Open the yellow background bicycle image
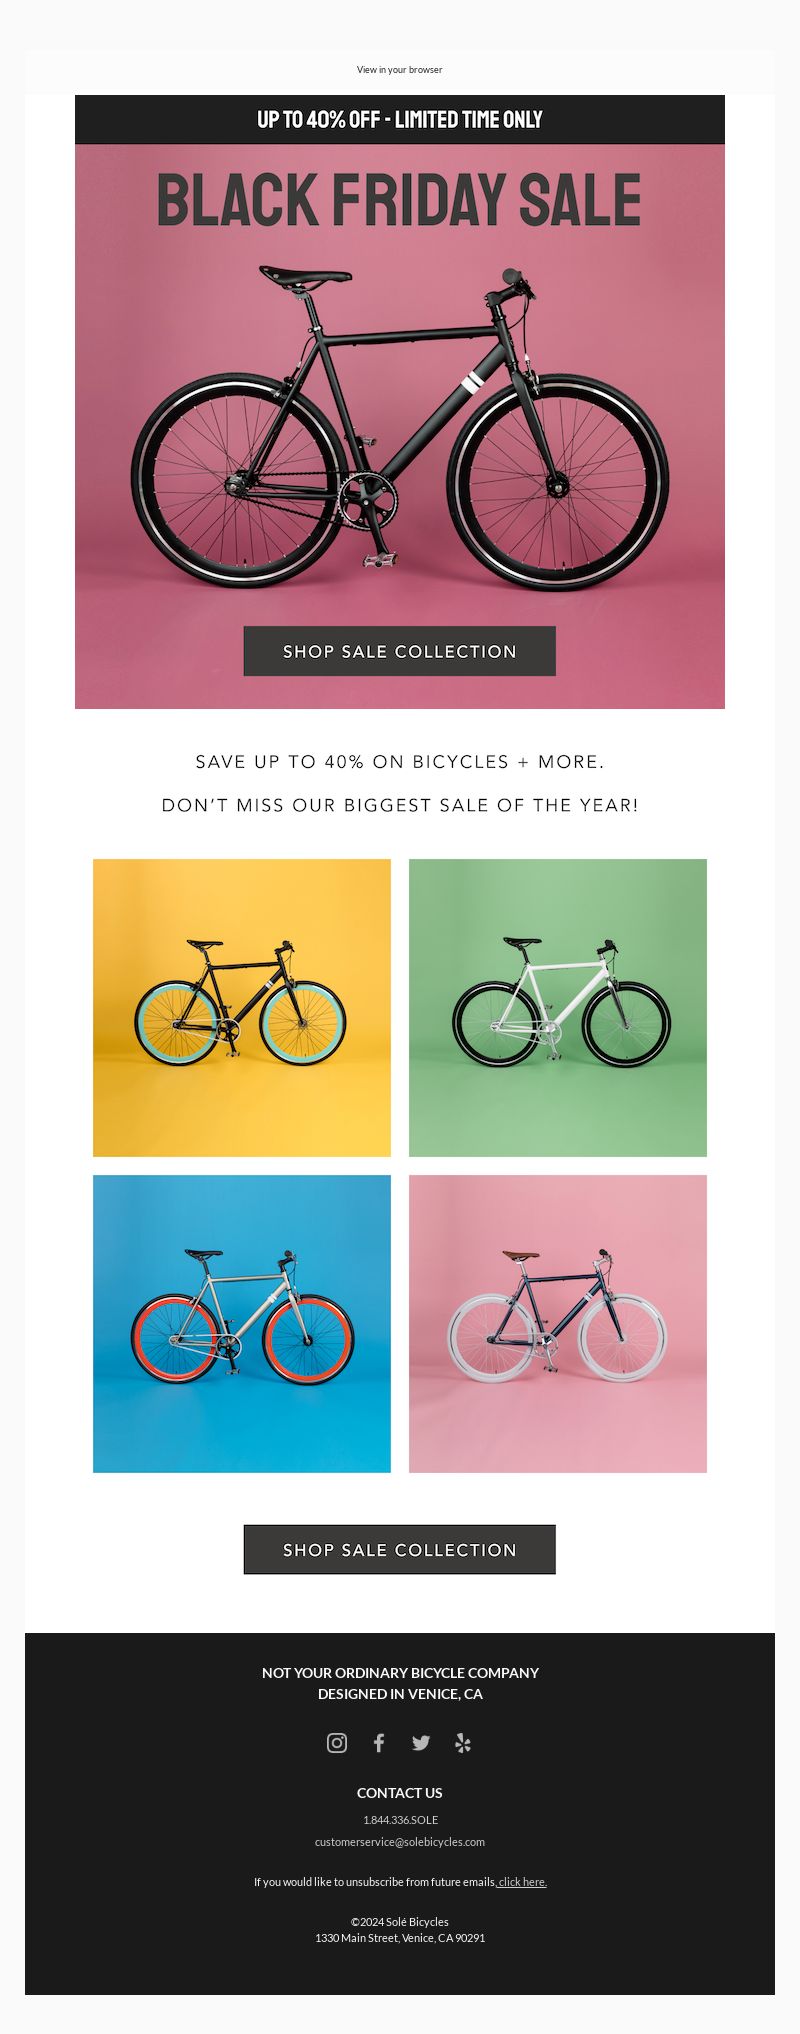This screenshot has width=800, height=2034. tap(242, 1008)
